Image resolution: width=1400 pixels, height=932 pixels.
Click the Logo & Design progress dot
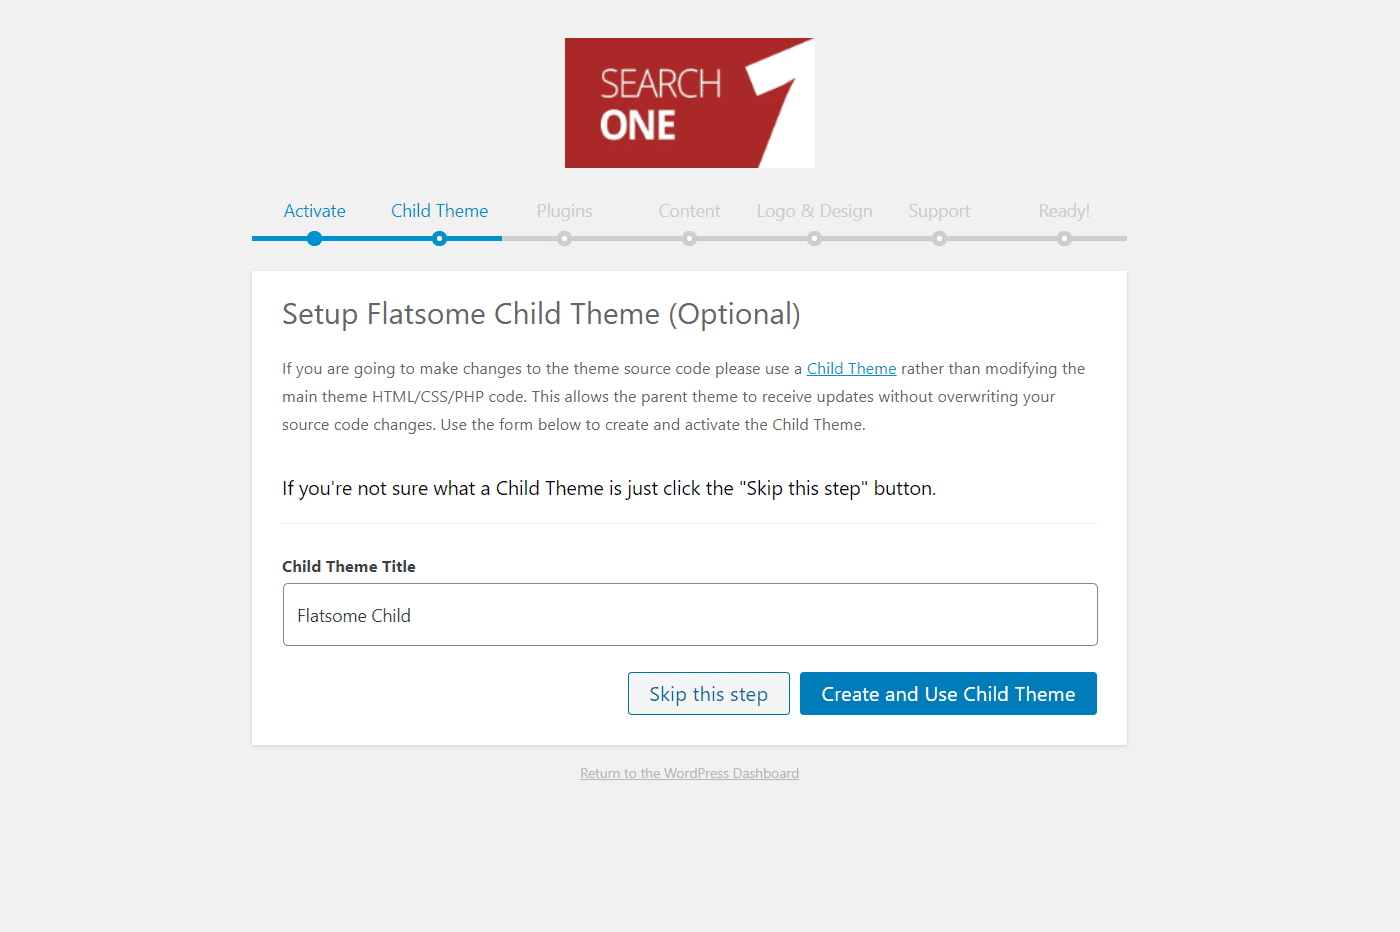(x=814, y=238)
